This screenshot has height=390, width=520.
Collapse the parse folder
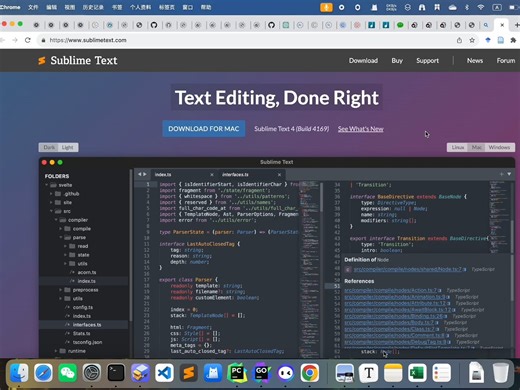[61, 237]
